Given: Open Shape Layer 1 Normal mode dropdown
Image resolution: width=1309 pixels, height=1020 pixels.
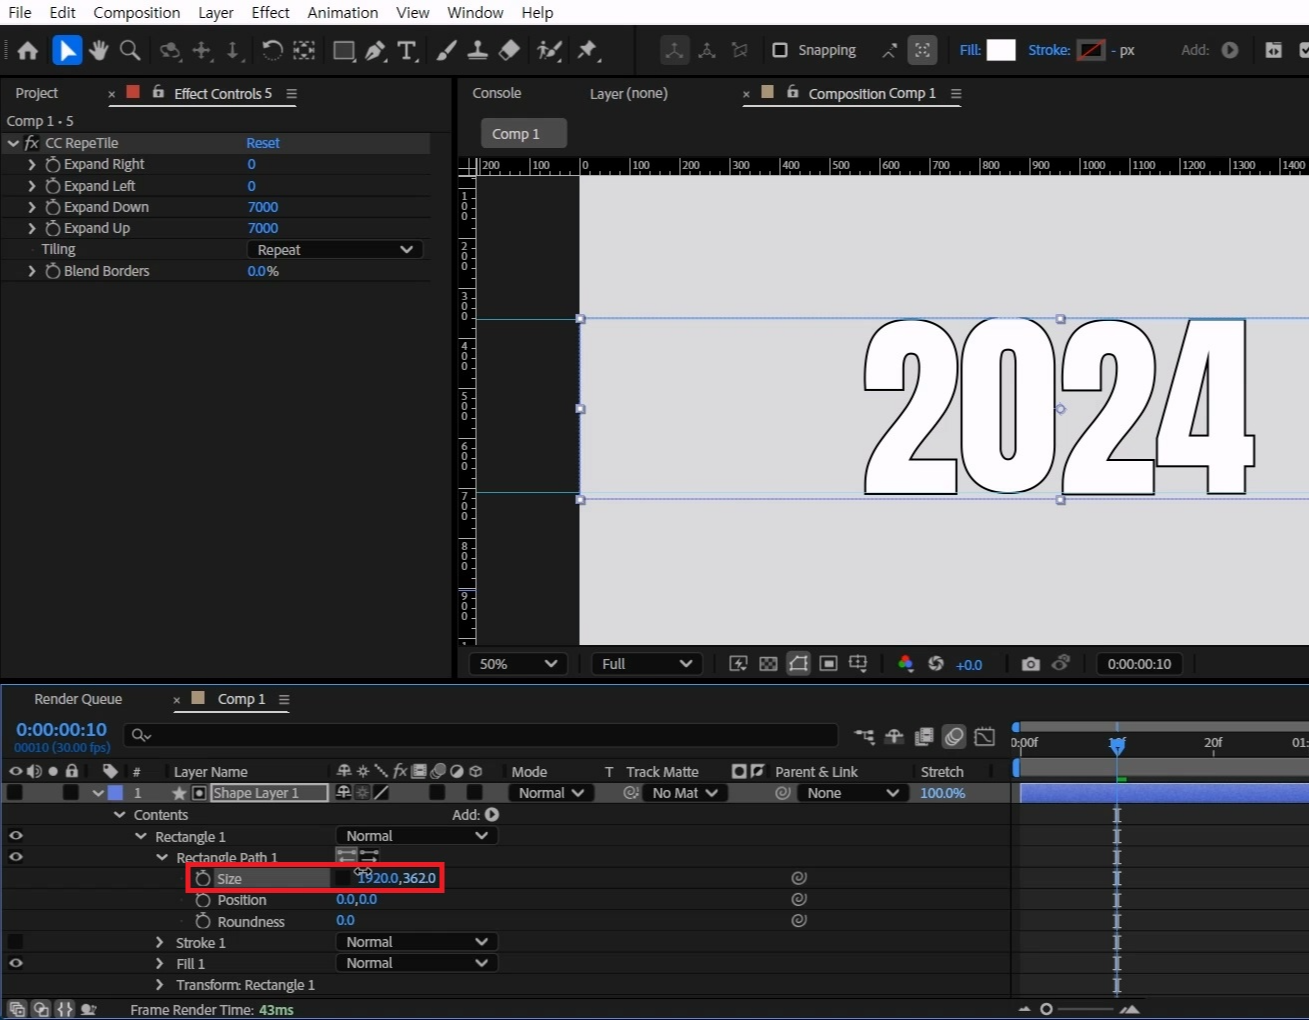Looking at the screenshot, I should tap(551, 793).
